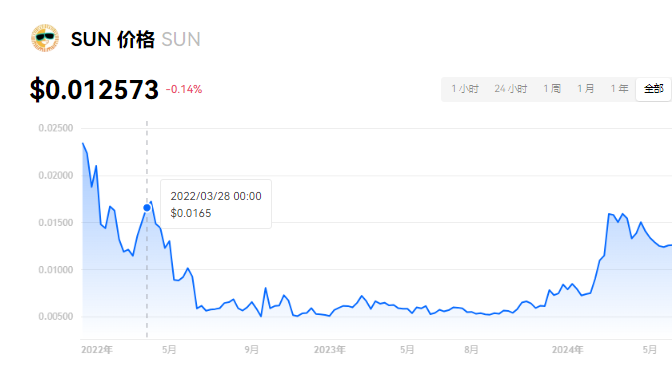Show the 1年 price history

click(619, 89)
